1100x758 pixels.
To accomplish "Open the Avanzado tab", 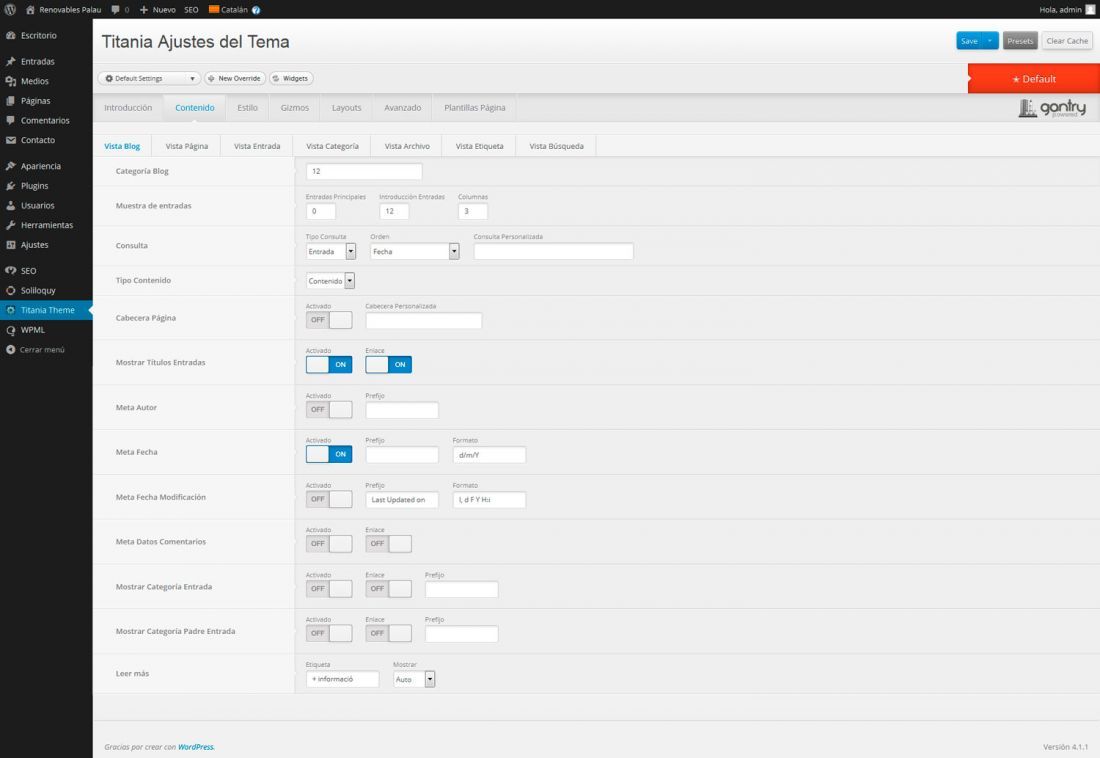I will 403,108.
